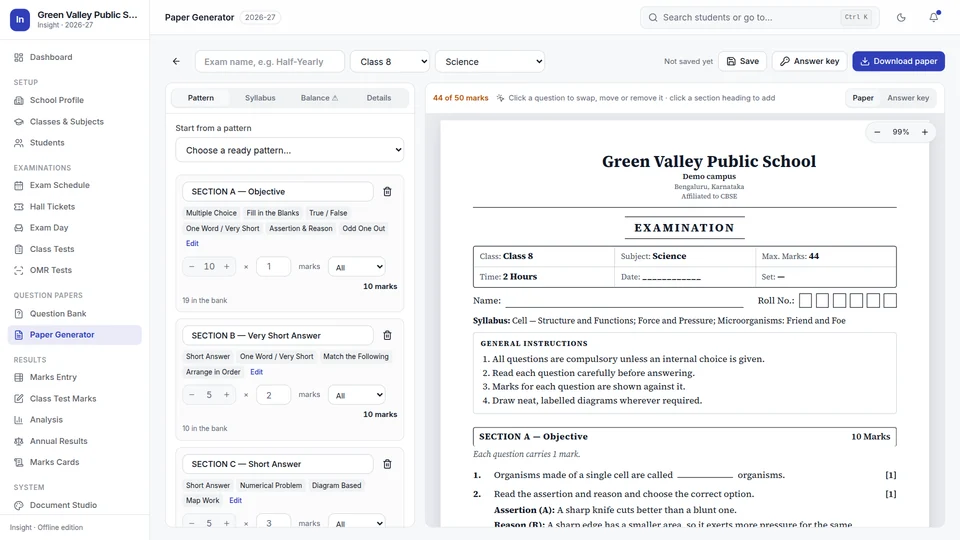Delete Section A with trash icon
Viewport: 960px width, 540px height.
(x=387, y=192)
